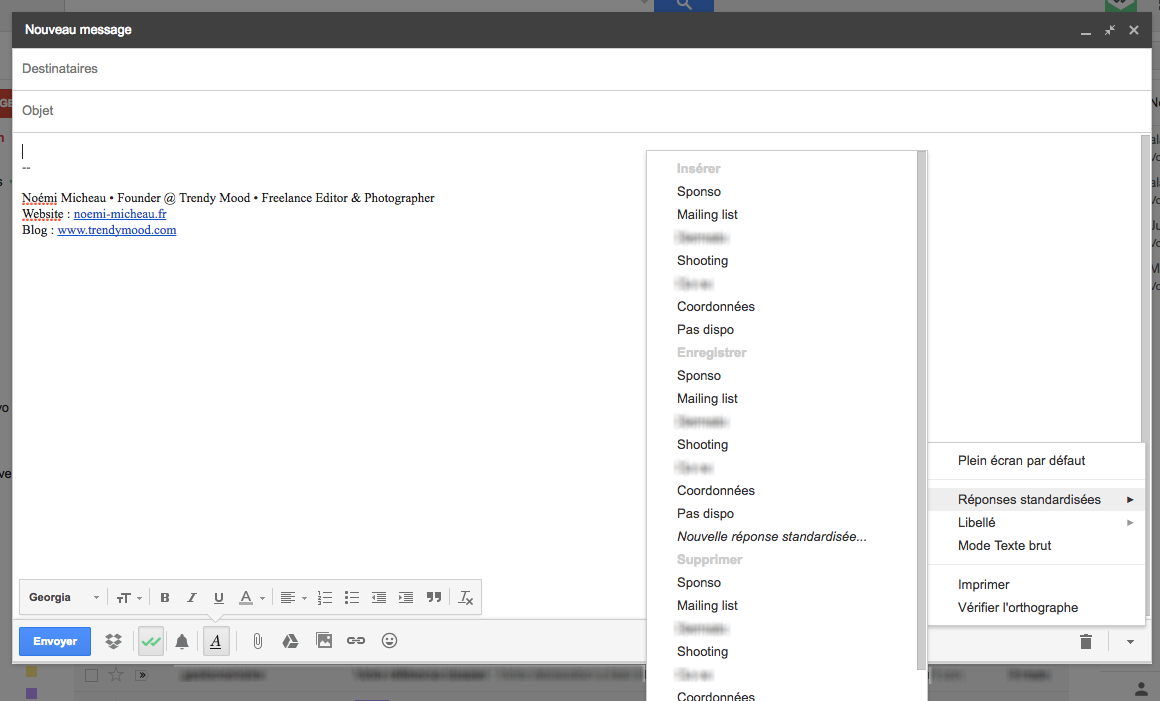Select Nouvelle réponse standardisée menu entry
1160x701 pixels.
click(772, 537)
